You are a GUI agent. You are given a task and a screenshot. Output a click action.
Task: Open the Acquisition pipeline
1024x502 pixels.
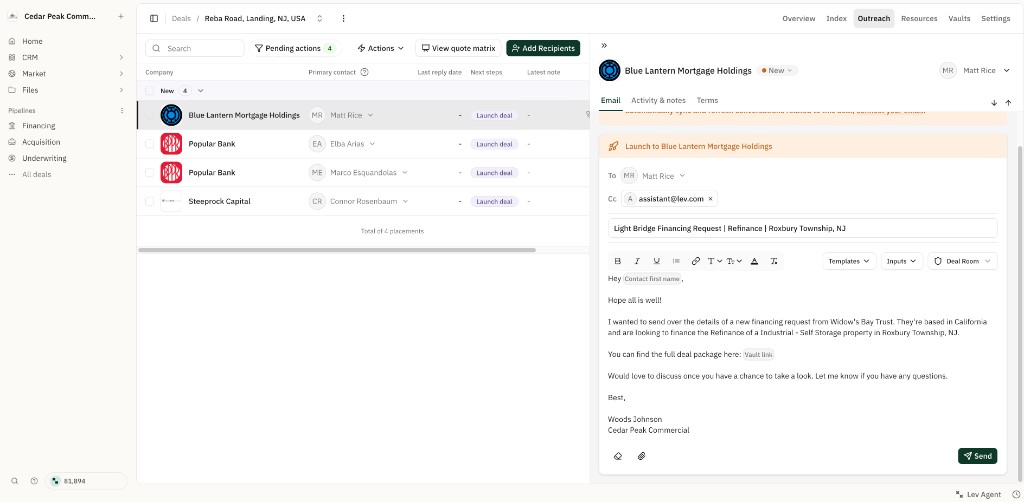(x=40, y=142)
